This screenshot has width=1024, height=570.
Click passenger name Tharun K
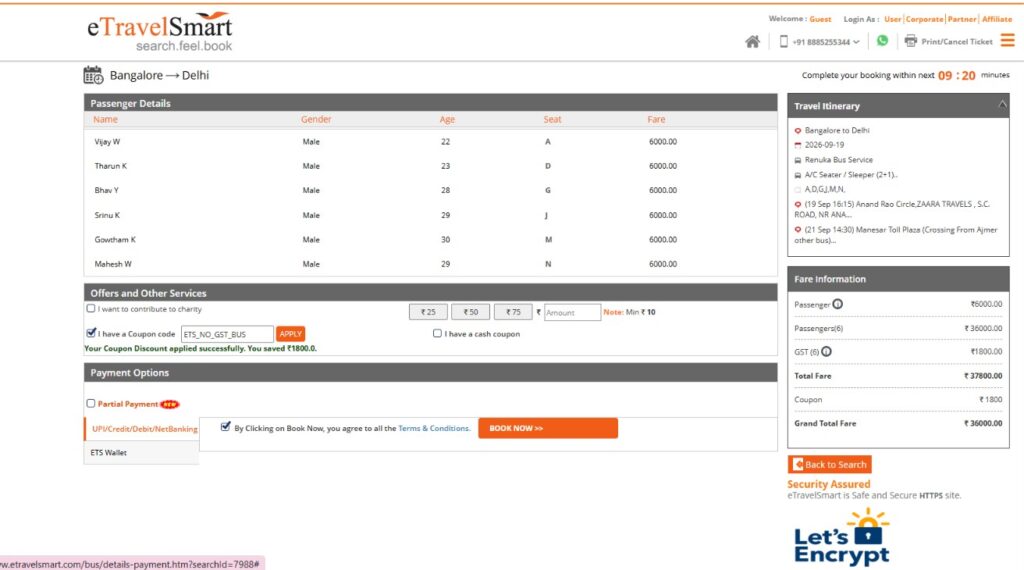[110, 166]
